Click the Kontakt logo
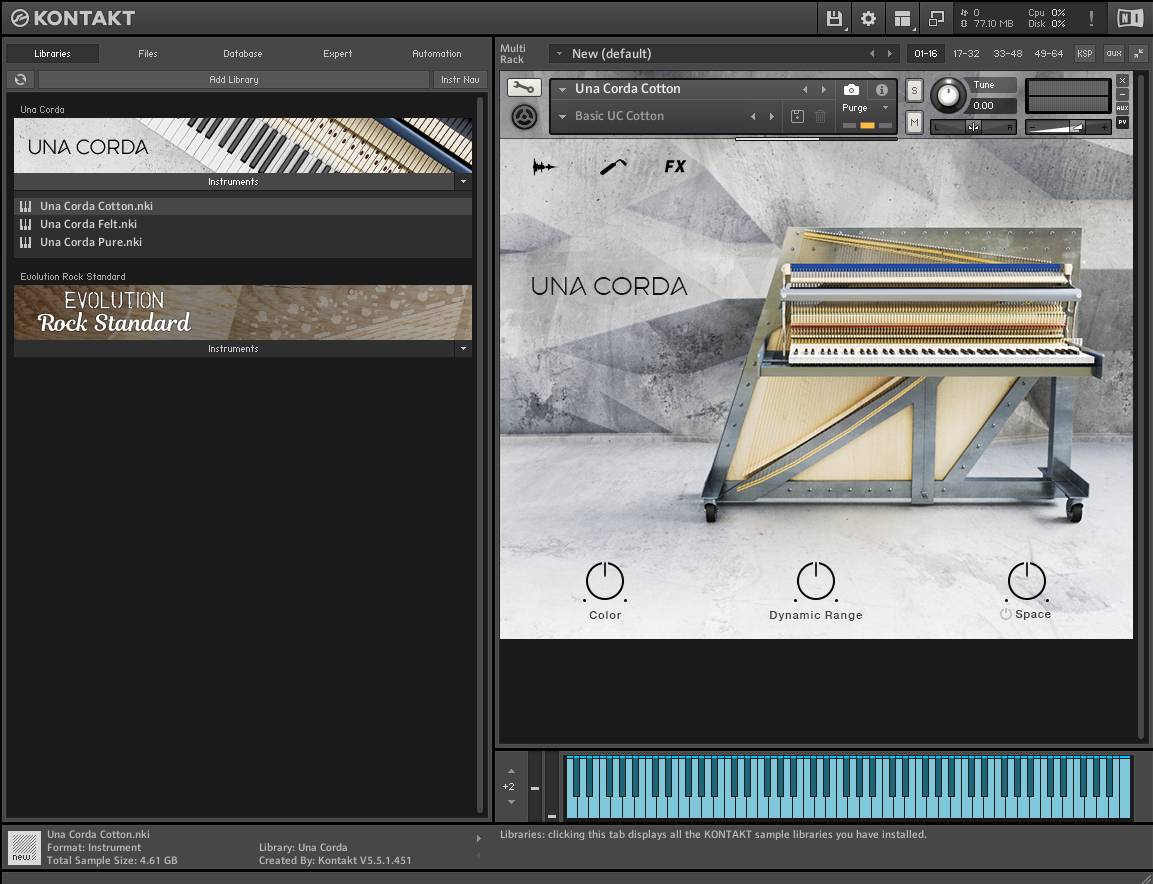The image size is (1153, 884). [x=74, y=18]
